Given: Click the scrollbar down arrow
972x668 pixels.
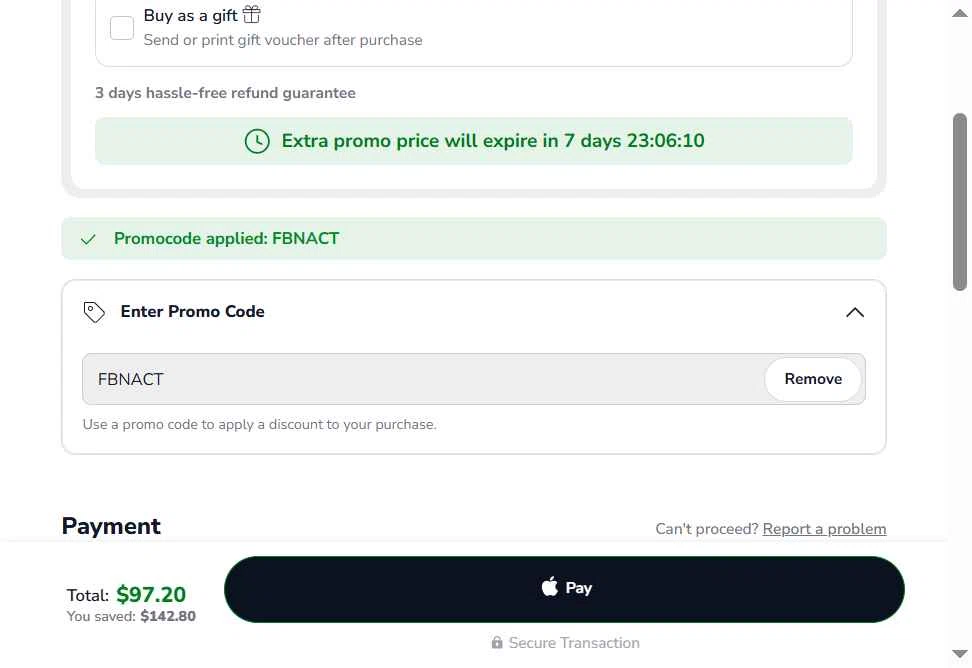Looking at the screenshot, I should coord(960,654).
